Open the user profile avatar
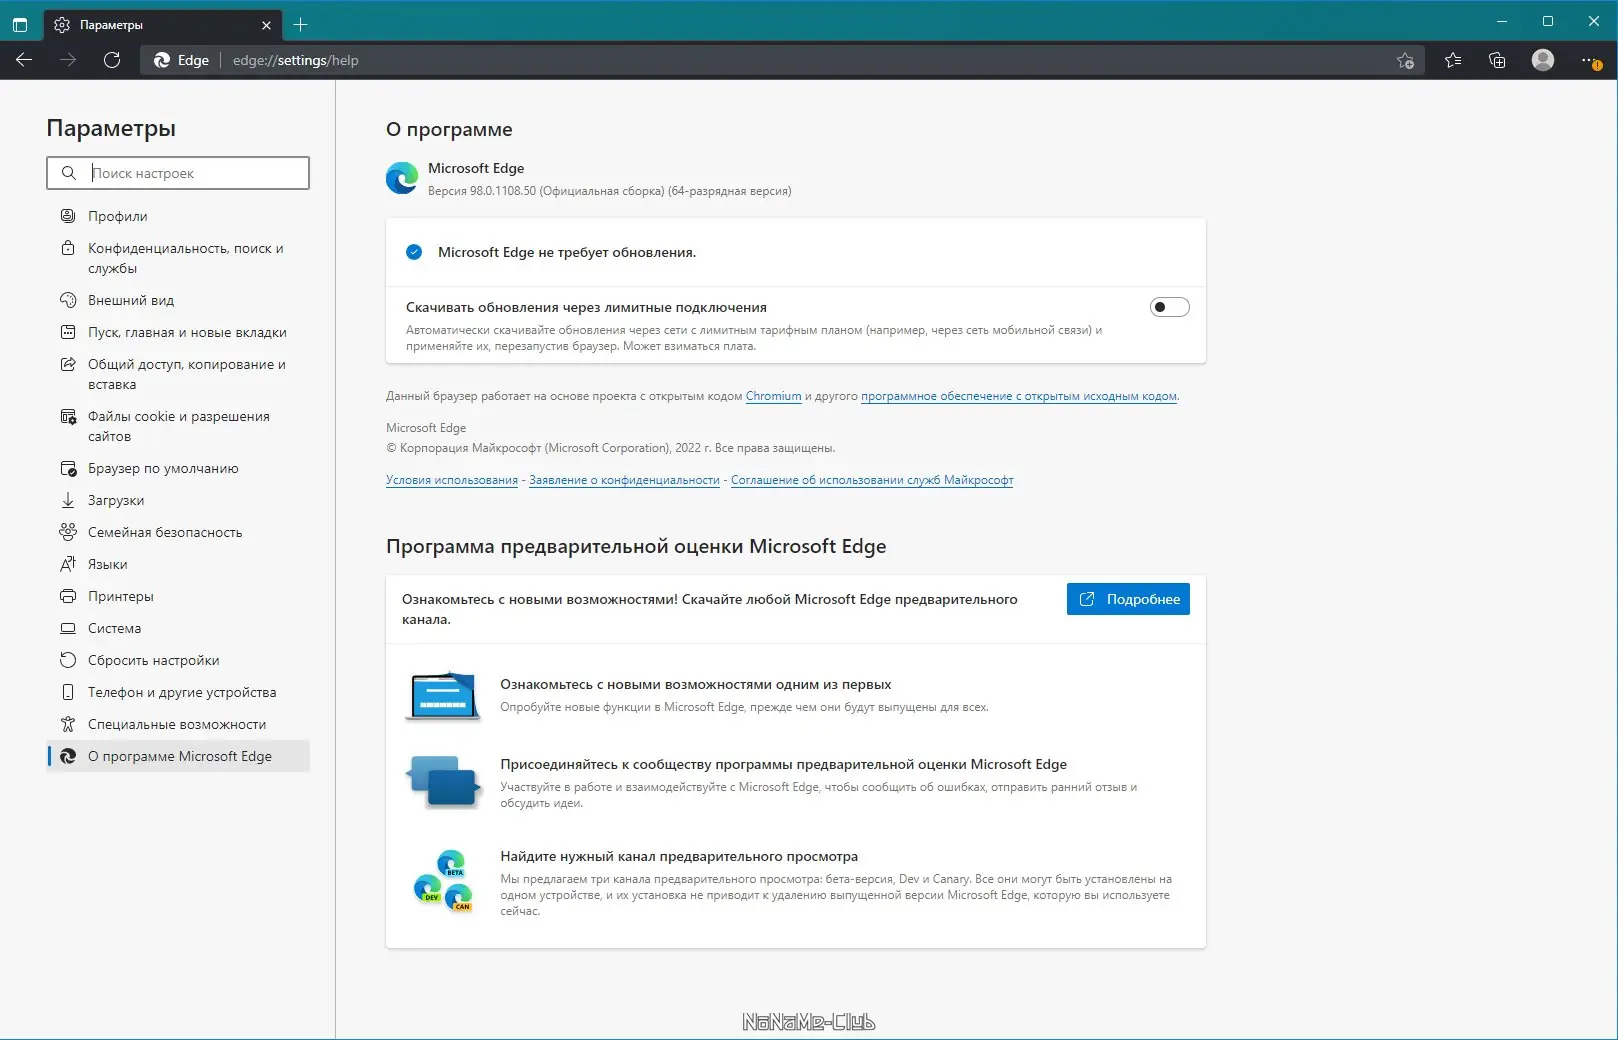This screenshot has width=1618, height=1040. tap(1543, 60)
